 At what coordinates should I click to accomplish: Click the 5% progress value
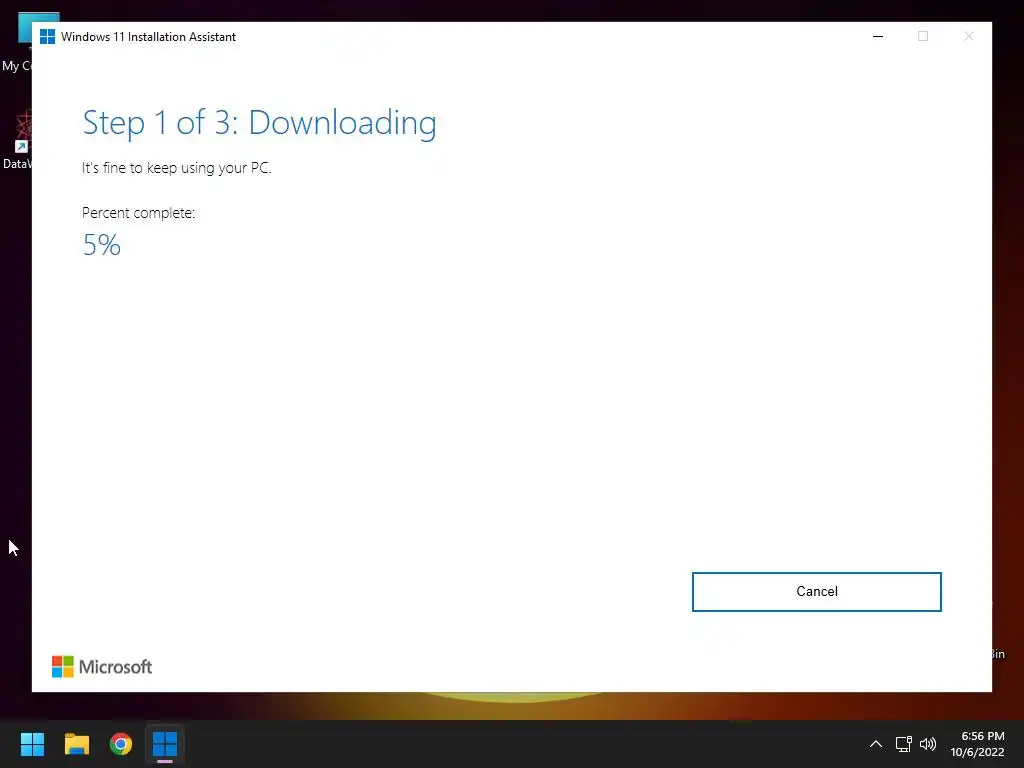[102, 245]
